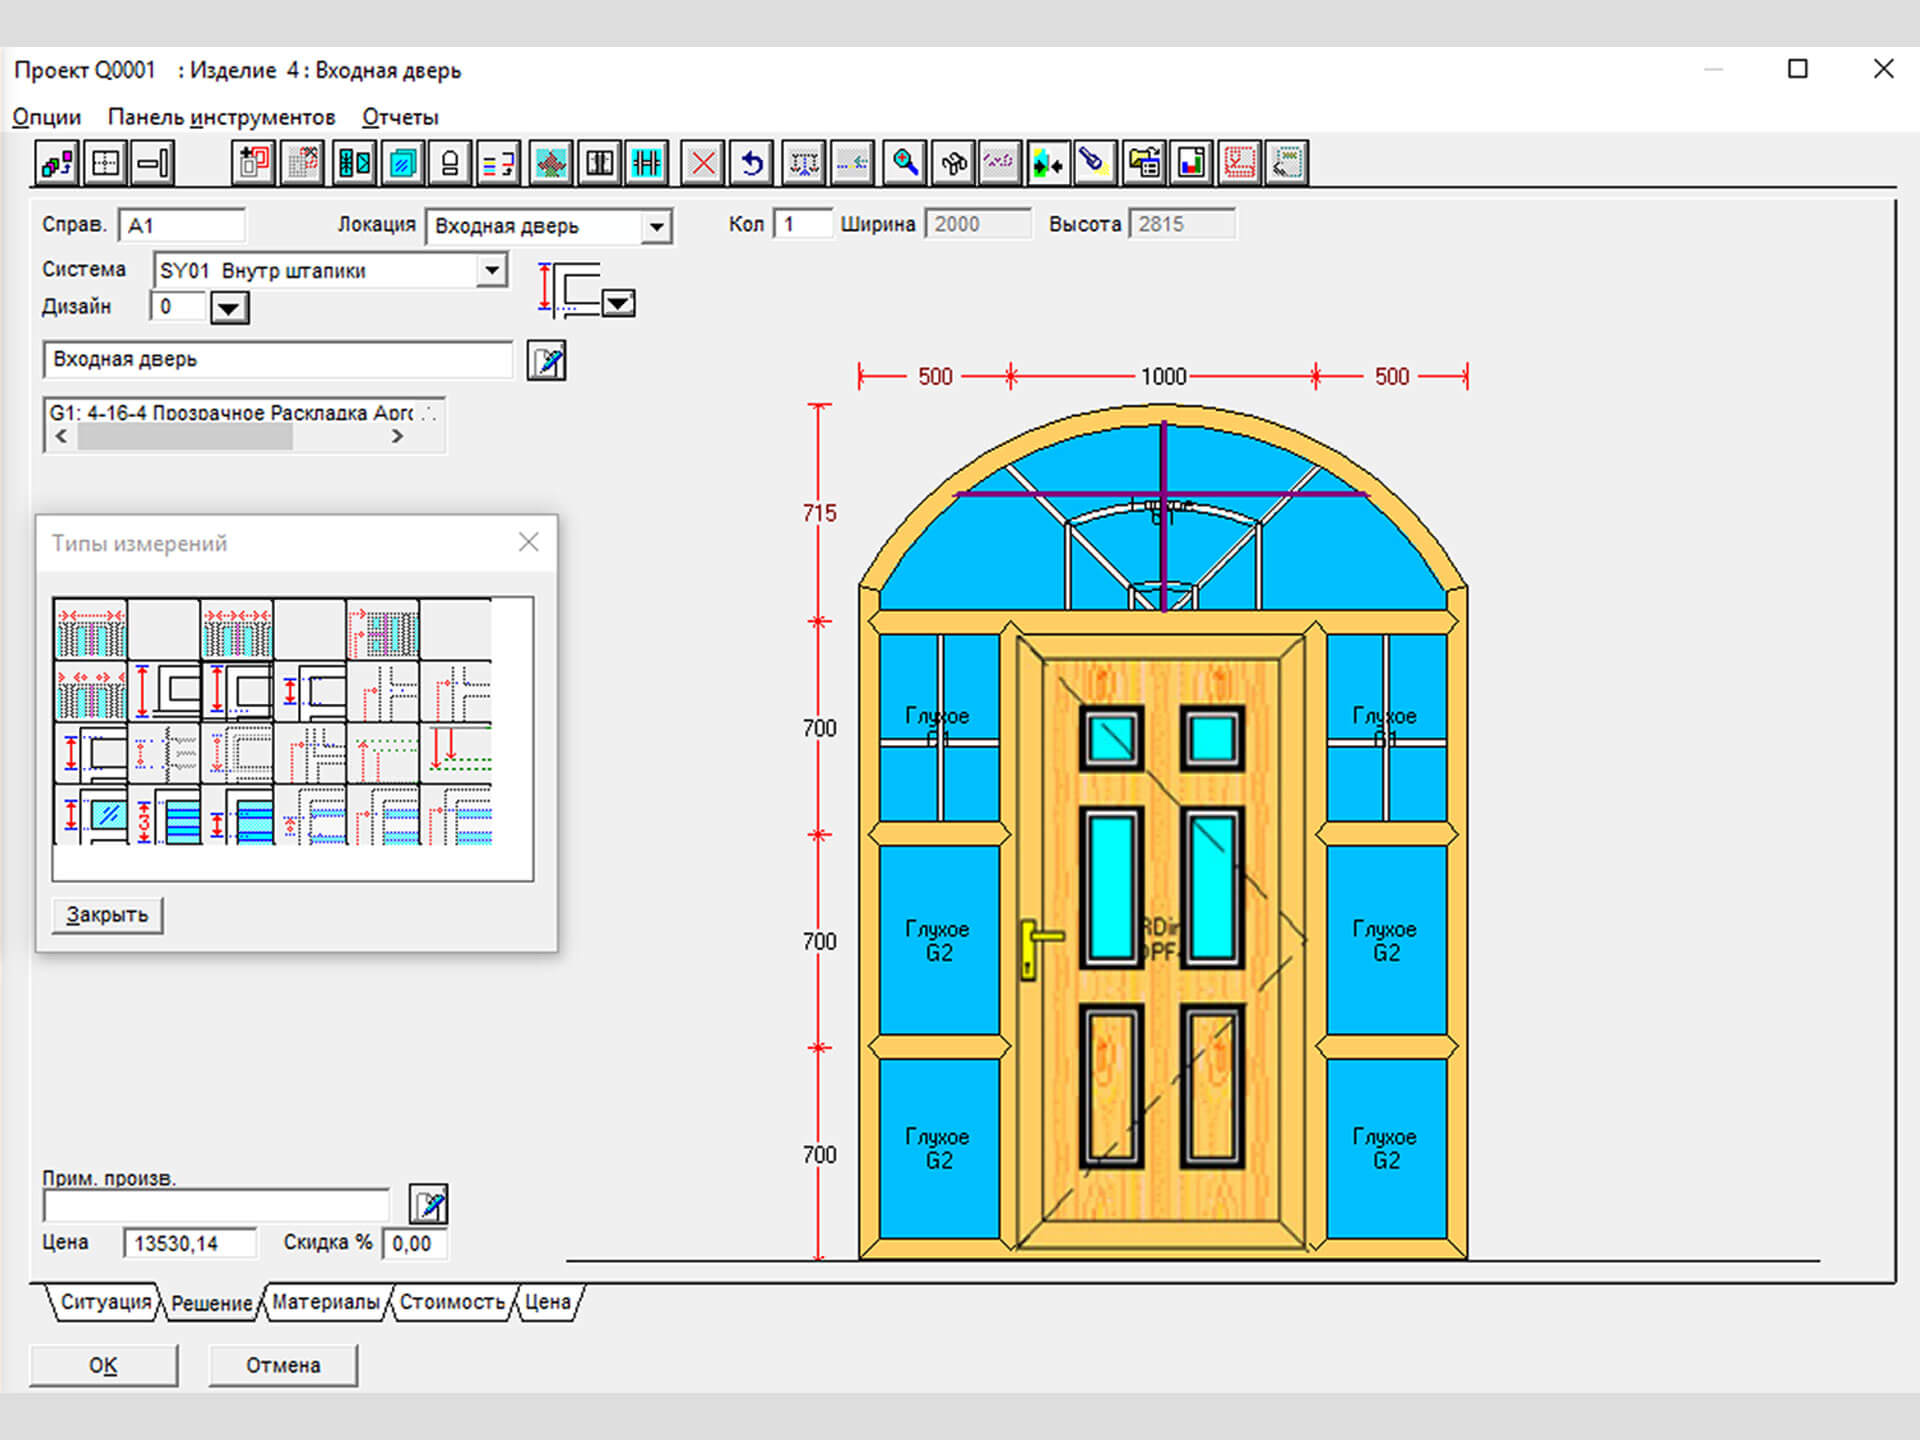Click the glass pane toolbar icon

[x=402, y=163]
